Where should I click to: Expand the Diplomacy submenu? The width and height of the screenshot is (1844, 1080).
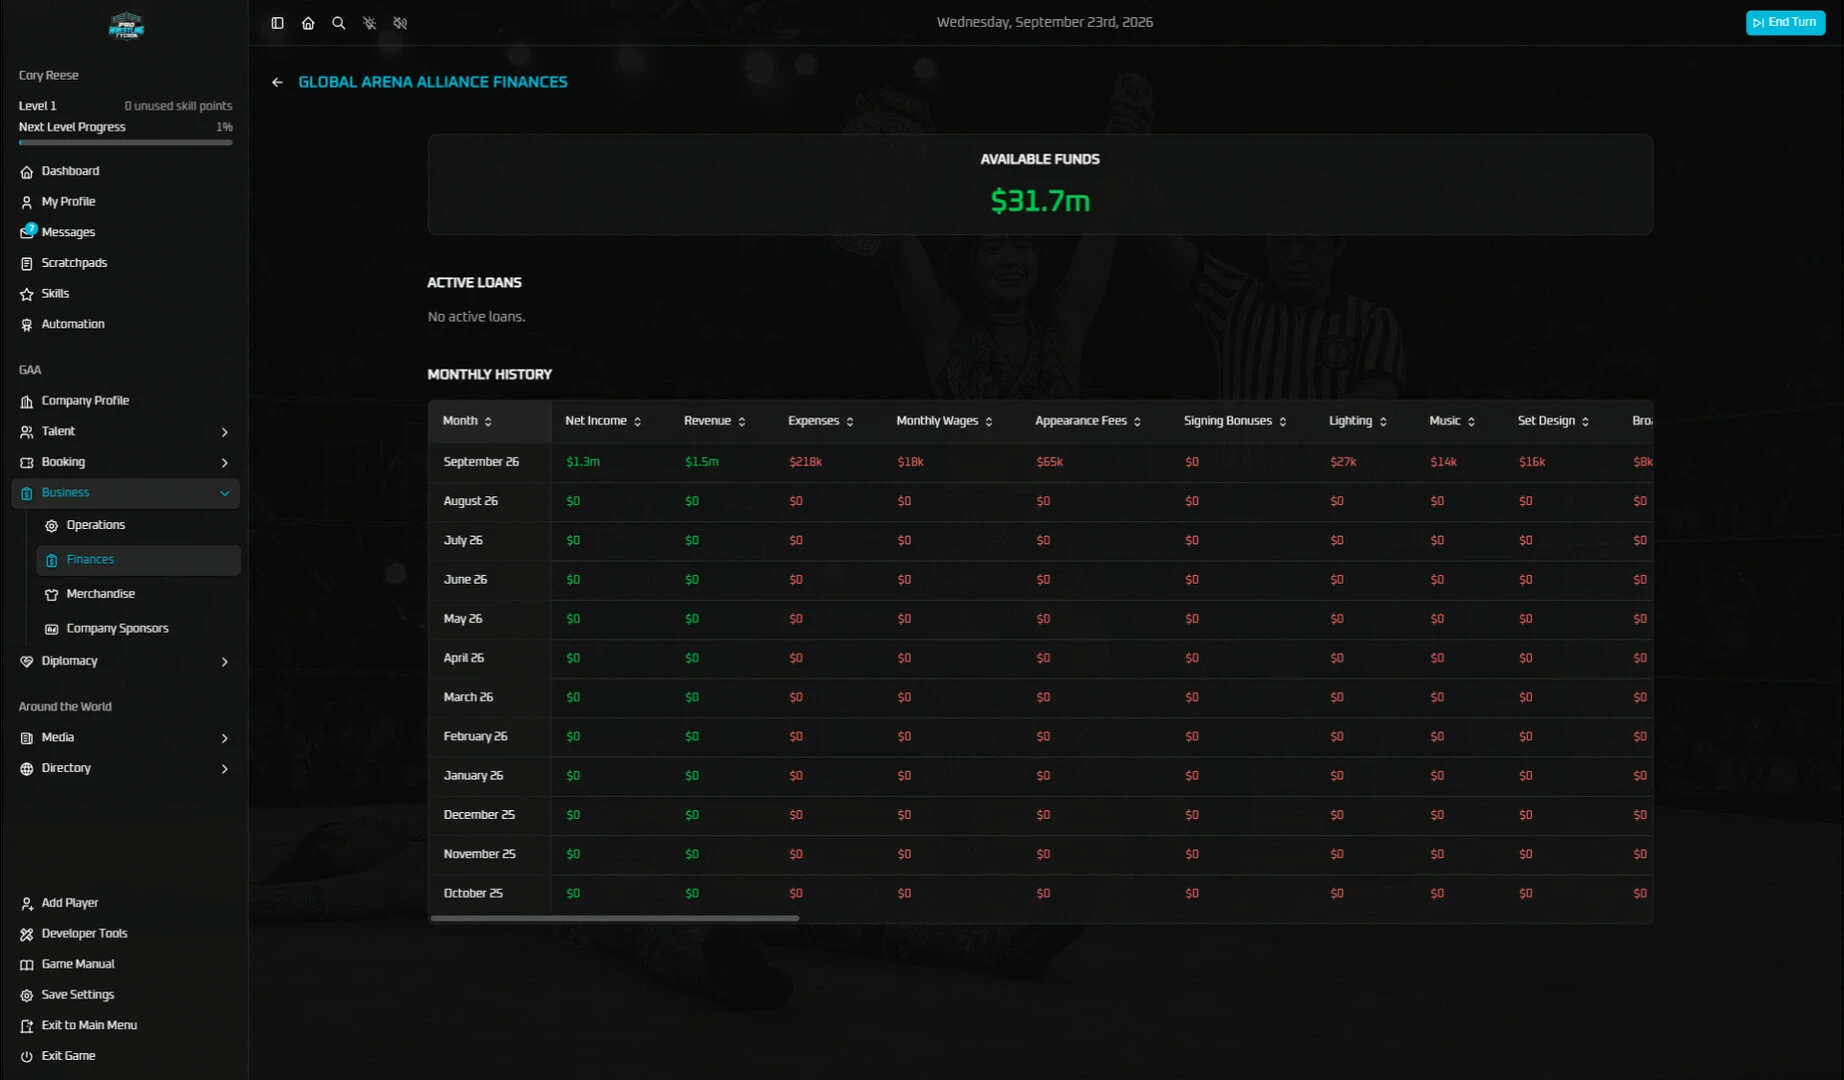coord(126,661)
